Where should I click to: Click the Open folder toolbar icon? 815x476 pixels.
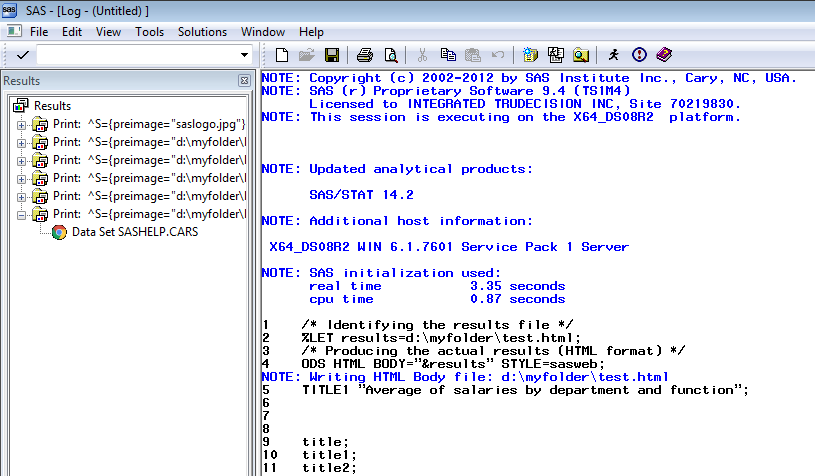click(306, 55)
